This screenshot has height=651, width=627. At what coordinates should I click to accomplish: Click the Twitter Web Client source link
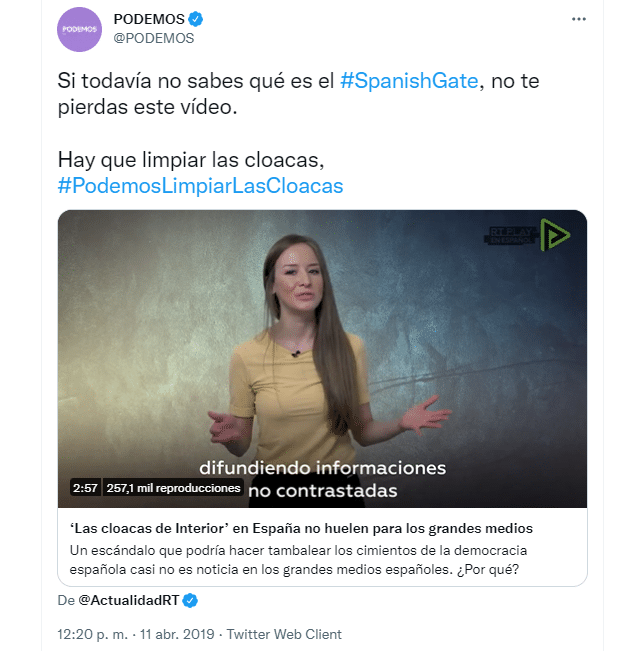click(284, 634)
